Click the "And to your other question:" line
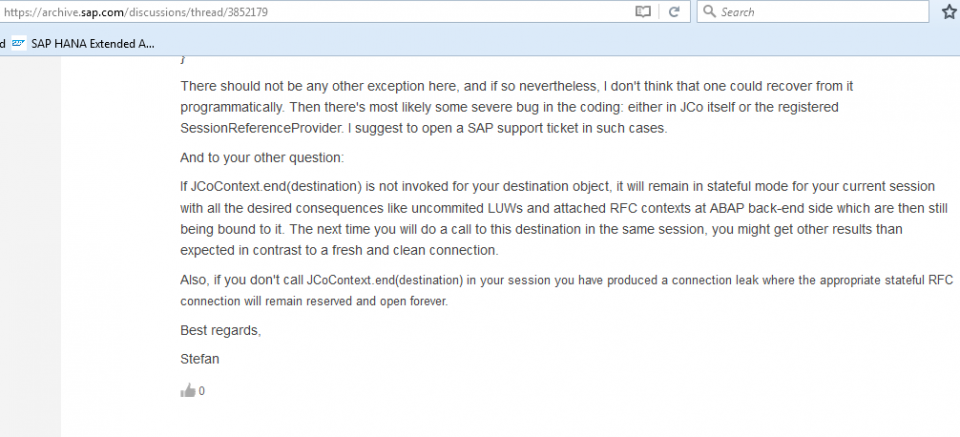The image size is (960, 437). coord(259,157)
